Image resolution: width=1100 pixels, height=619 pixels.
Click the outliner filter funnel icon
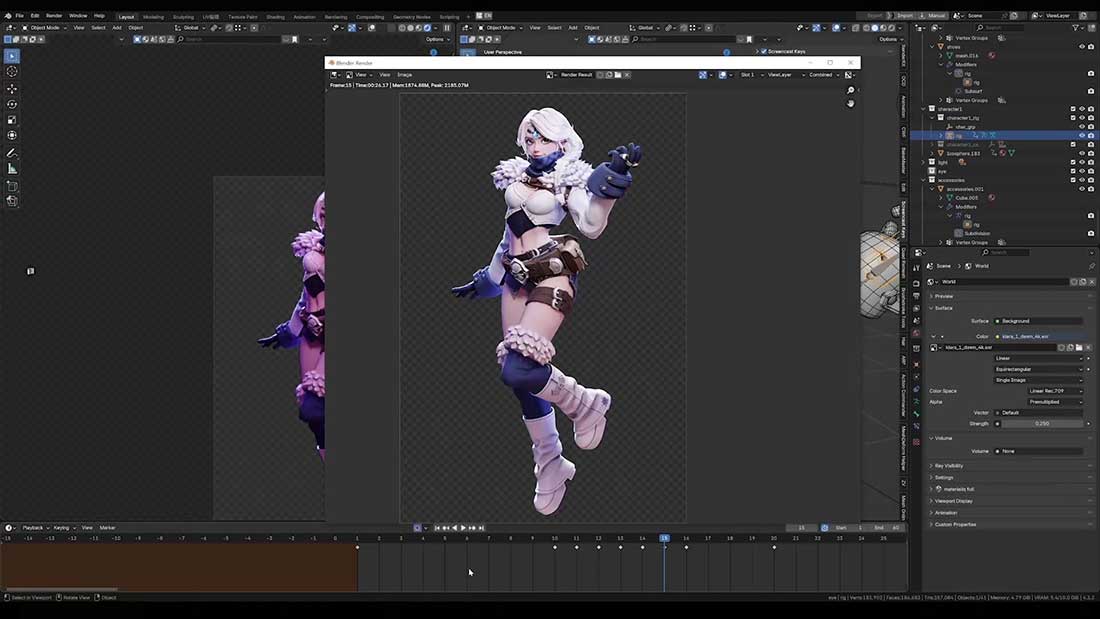click(x=1075, y=27)
